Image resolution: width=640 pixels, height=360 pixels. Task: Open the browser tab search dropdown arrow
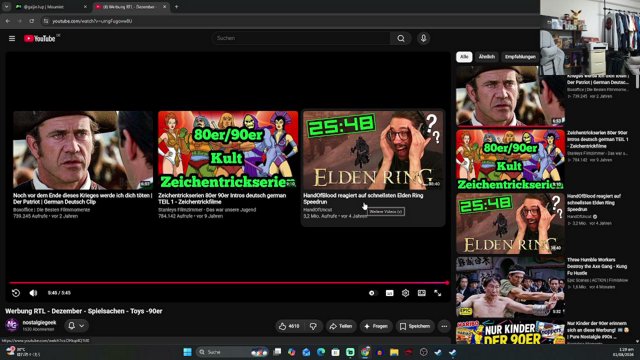tap(6, 7)
